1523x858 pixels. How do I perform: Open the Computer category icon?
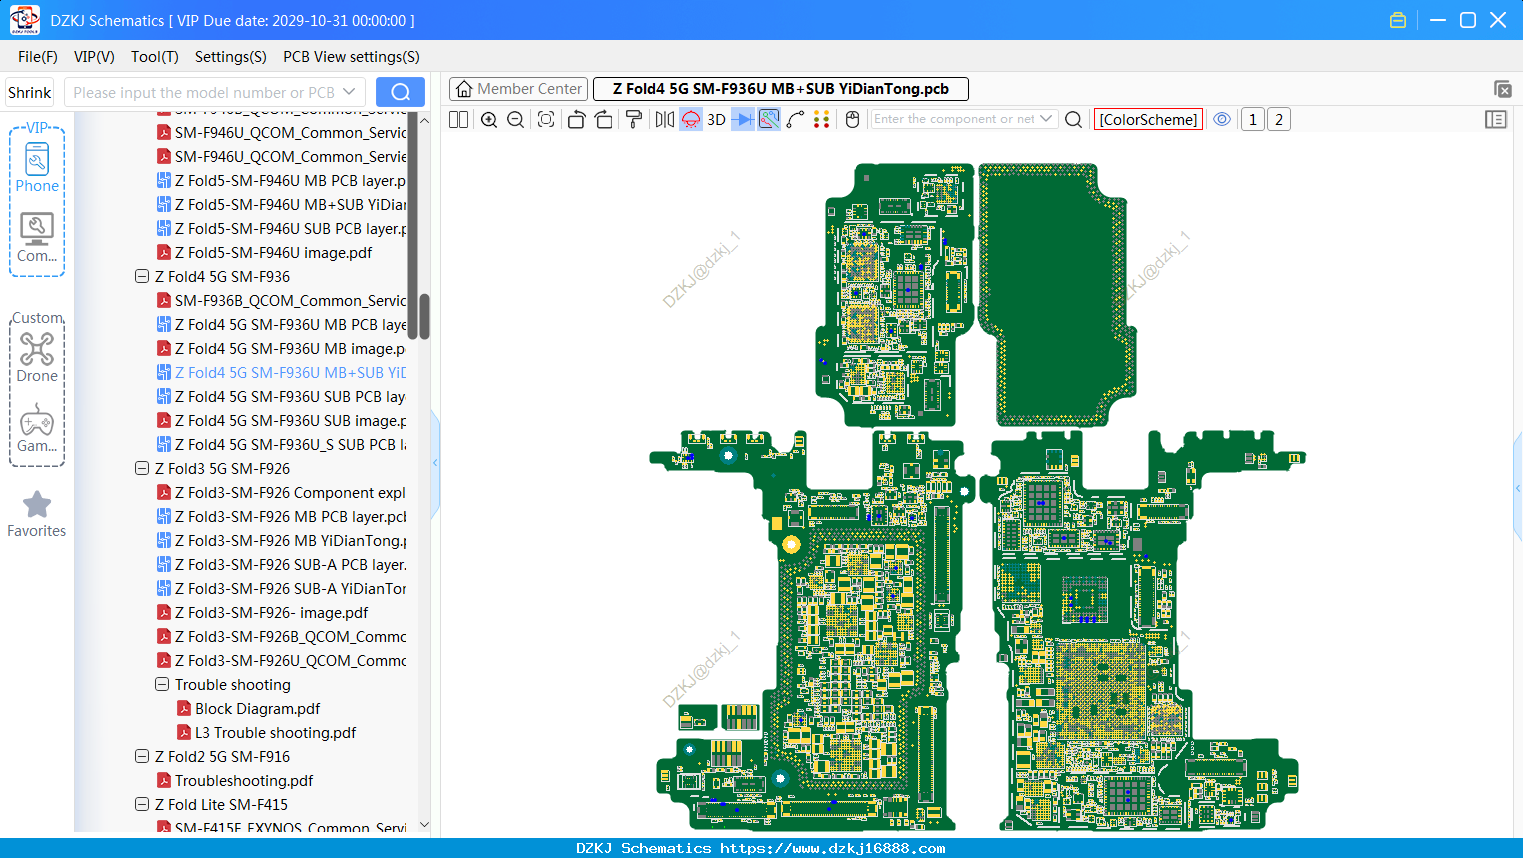[37, 237]
